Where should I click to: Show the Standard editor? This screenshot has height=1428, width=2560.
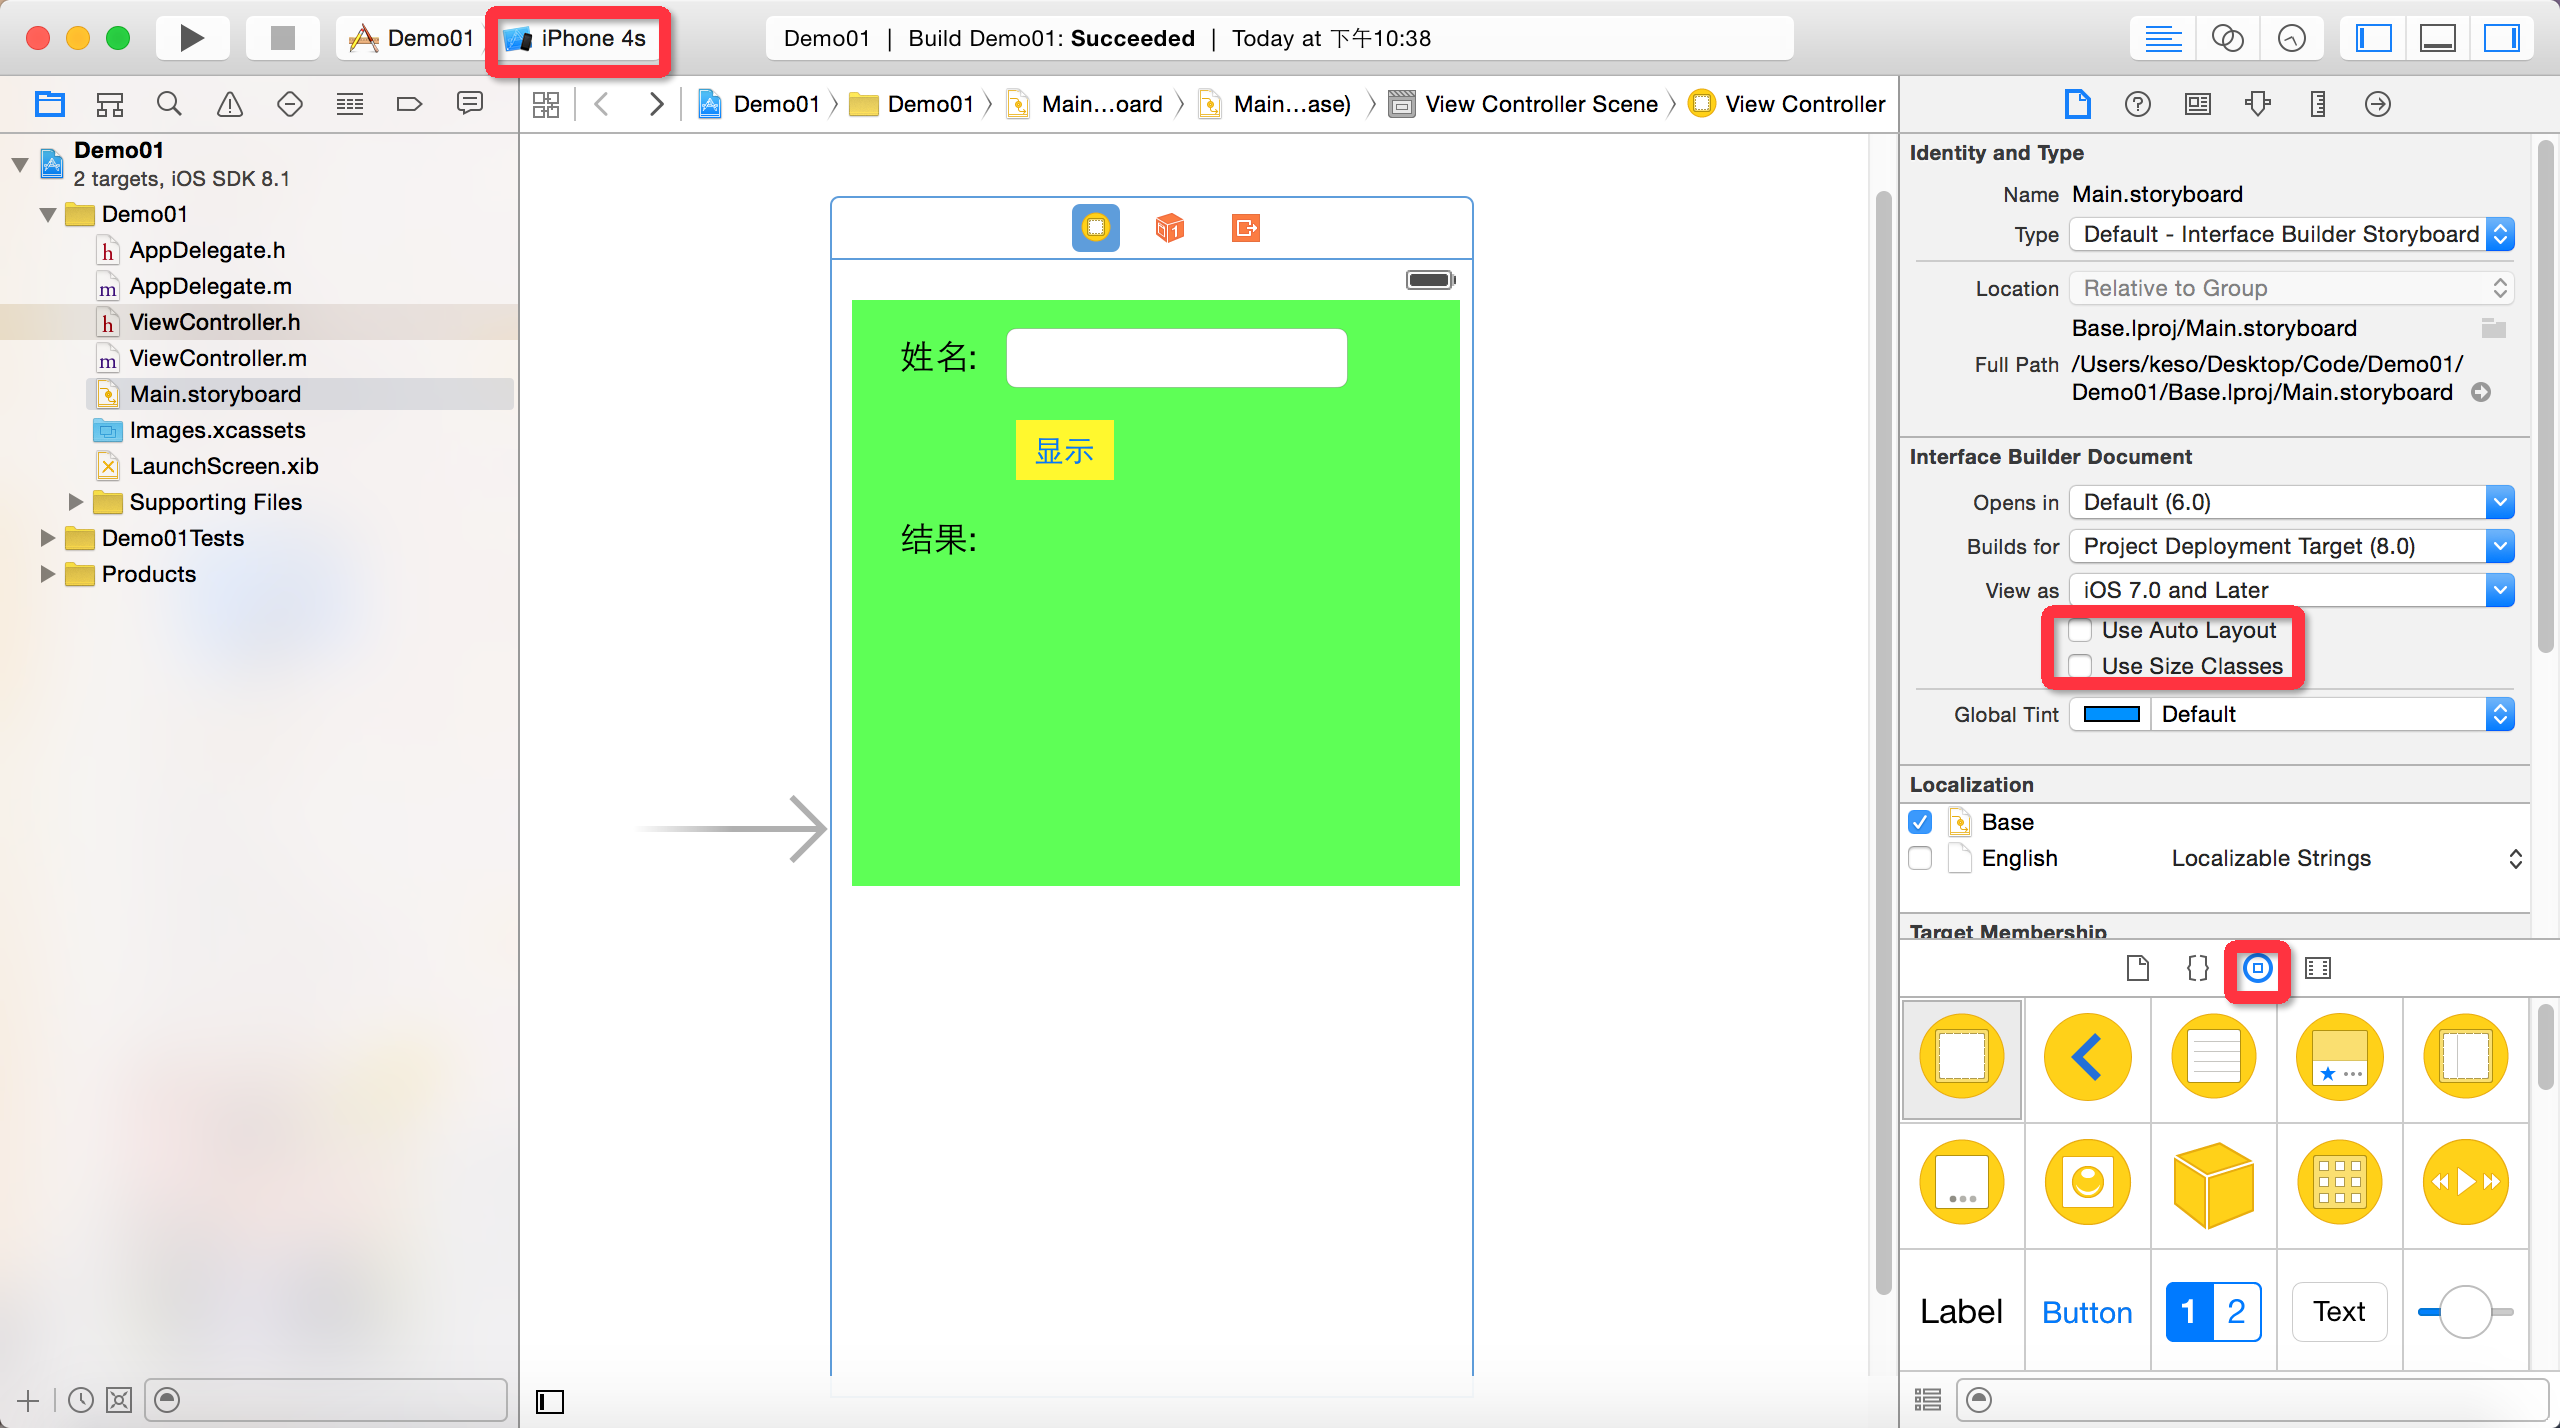[2163, 39]
